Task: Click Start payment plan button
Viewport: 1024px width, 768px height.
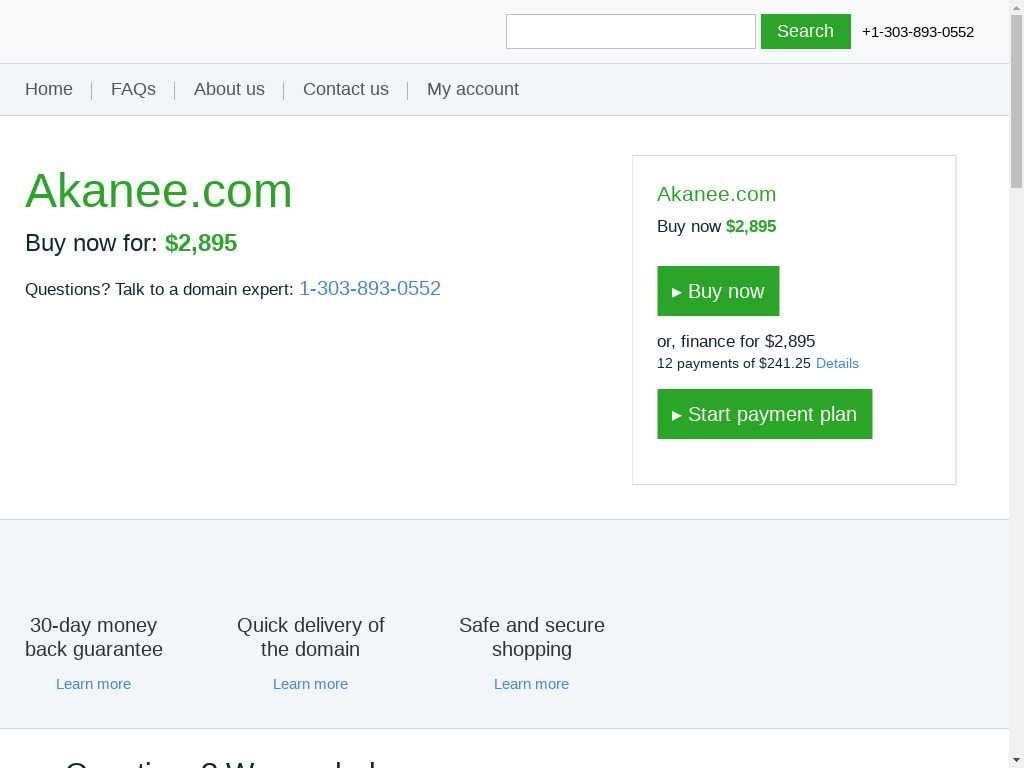Action: click(764, 414)
